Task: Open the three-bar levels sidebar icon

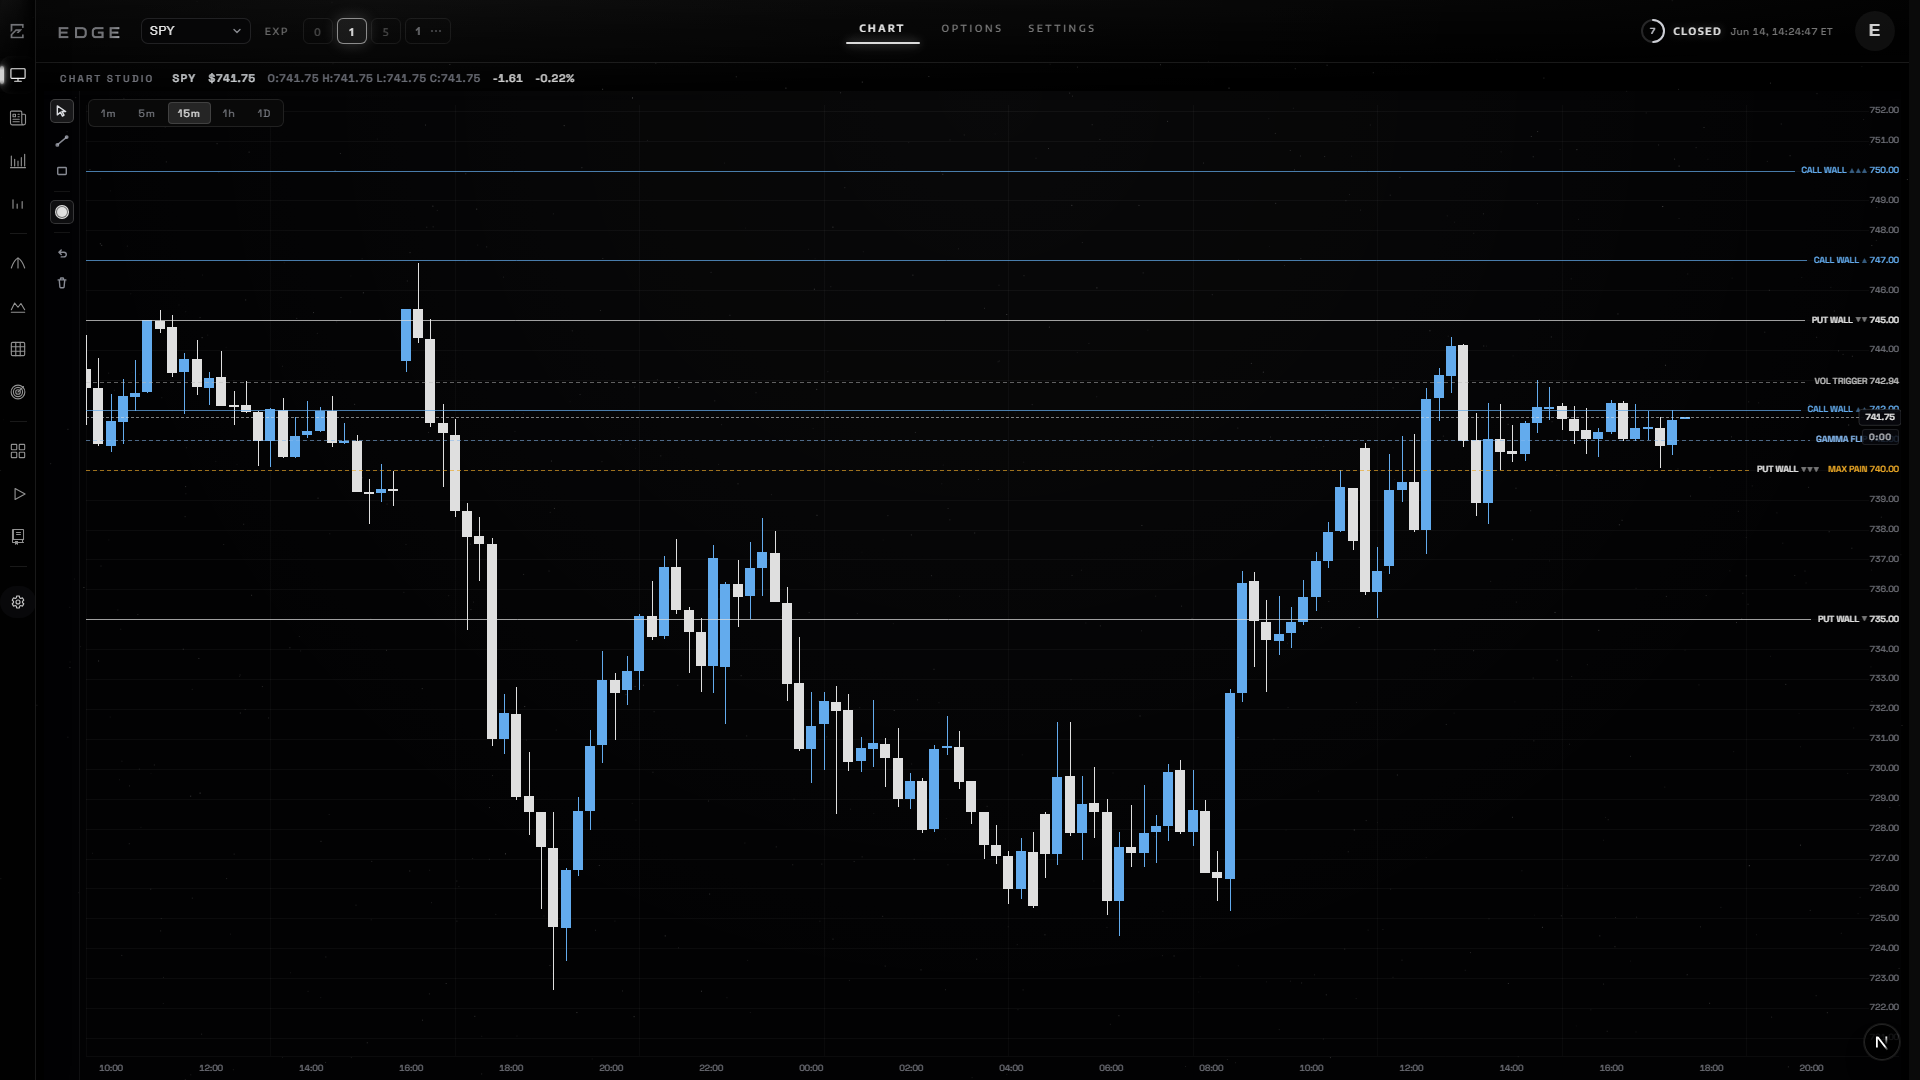Action: tap(18, 204)
